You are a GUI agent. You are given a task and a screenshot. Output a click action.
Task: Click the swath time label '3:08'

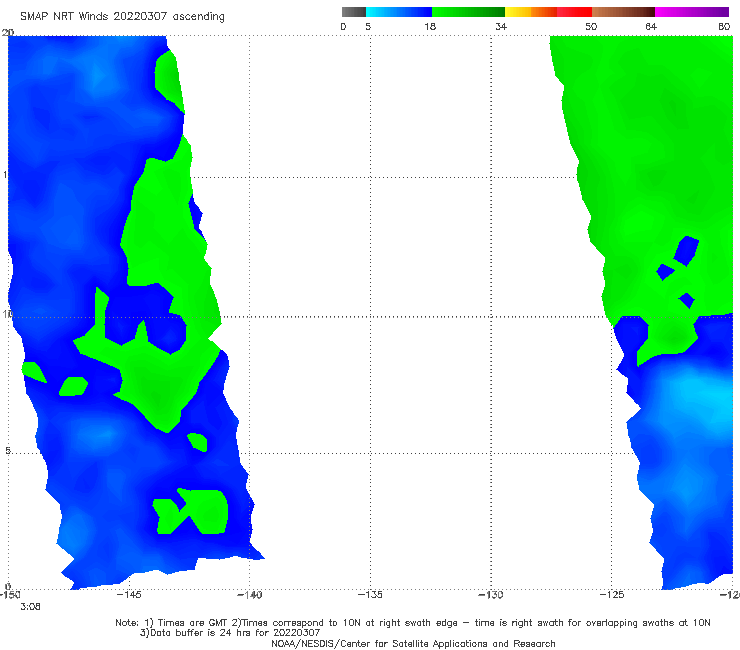tap(30, 607)
